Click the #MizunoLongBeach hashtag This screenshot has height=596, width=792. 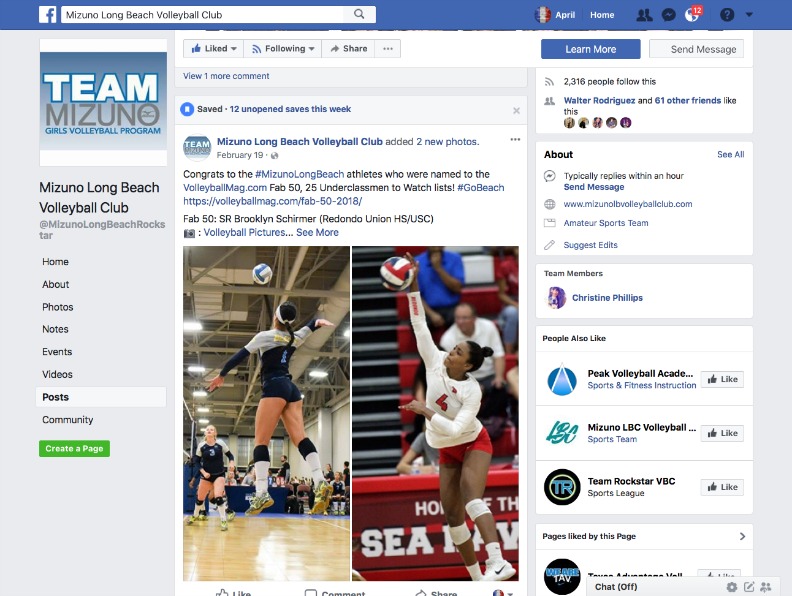pyautogui.click(x=300, y=174)
